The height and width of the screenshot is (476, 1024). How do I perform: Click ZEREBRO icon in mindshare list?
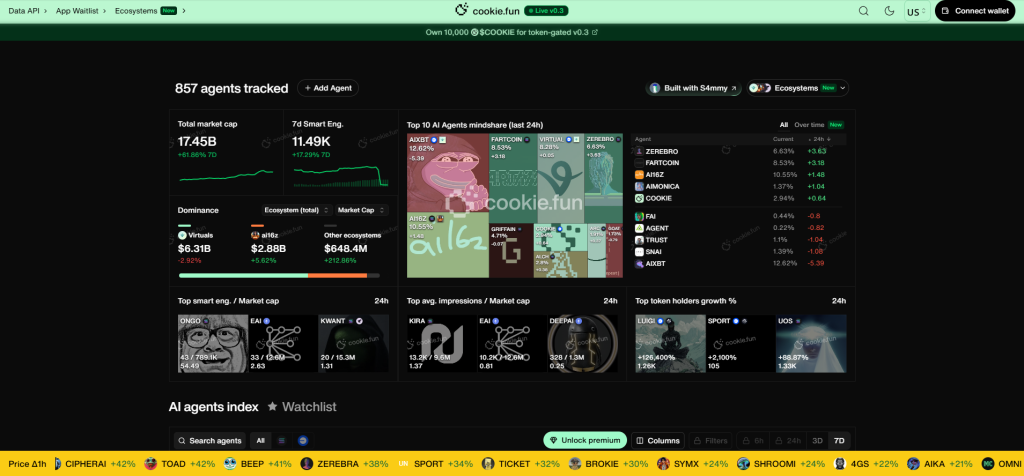(x=639, y=151)
